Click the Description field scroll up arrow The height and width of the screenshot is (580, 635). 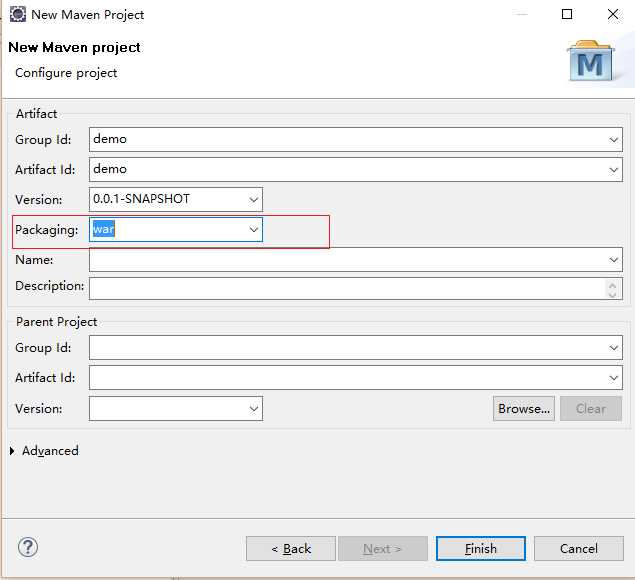coord(612,285)
